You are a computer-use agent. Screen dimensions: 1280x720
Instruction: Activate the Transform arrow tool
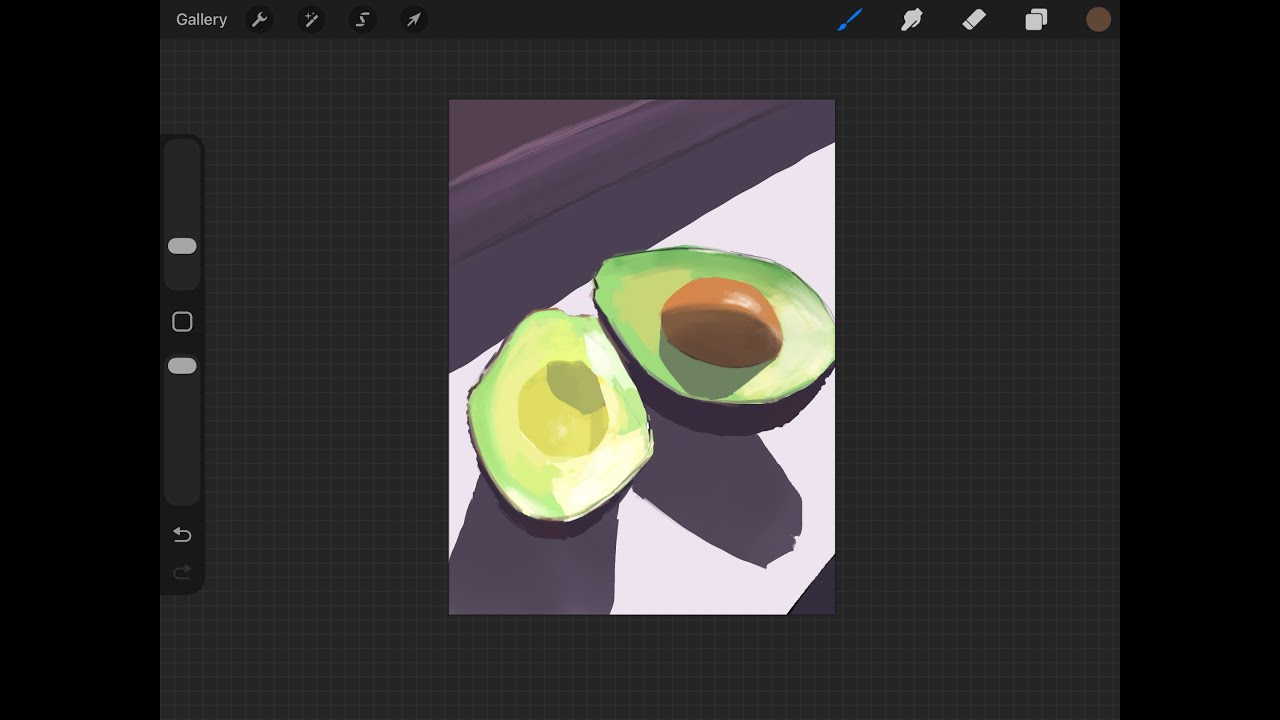coord(414,20)
